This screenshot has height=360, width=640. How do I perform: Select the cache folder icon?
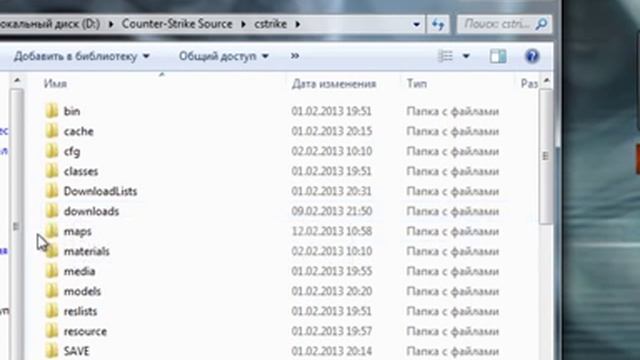[x=52, y=131]
